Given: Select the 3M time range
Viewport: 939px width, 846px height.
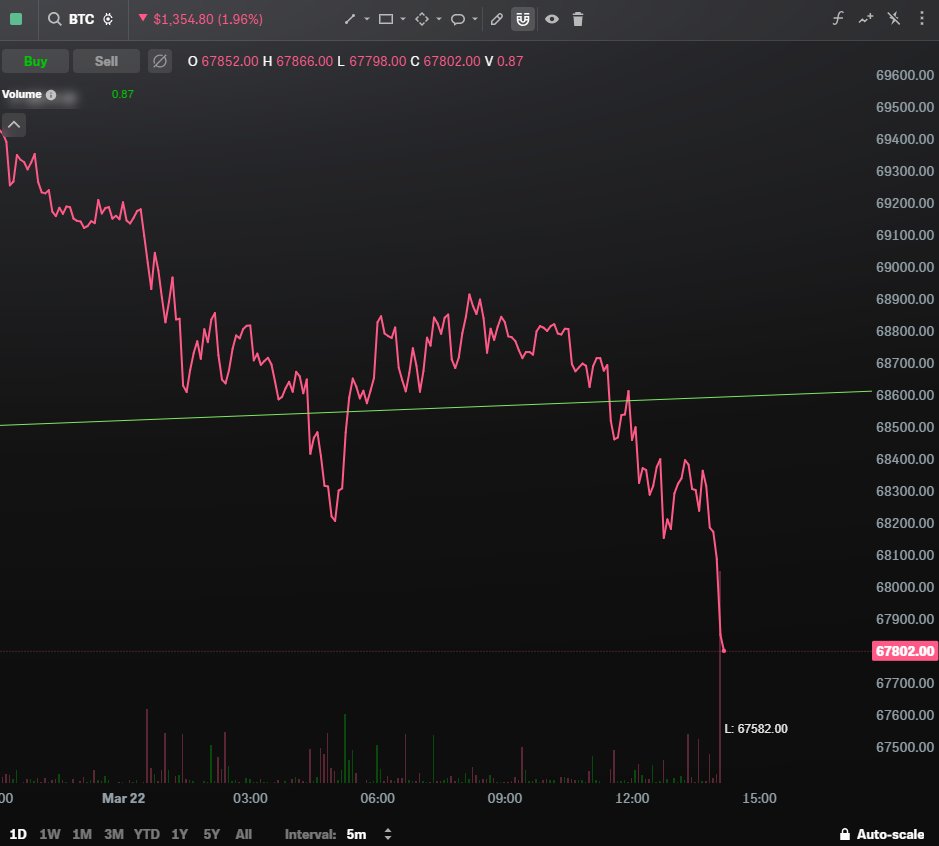Looking at the screenshot, I should 114,834.
